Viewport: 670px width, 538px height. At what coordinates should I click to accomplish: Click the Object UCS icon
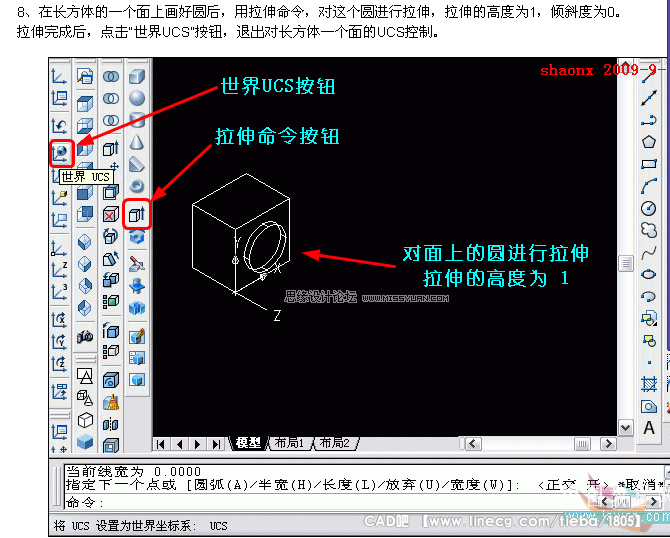click(x=59, y=197)
